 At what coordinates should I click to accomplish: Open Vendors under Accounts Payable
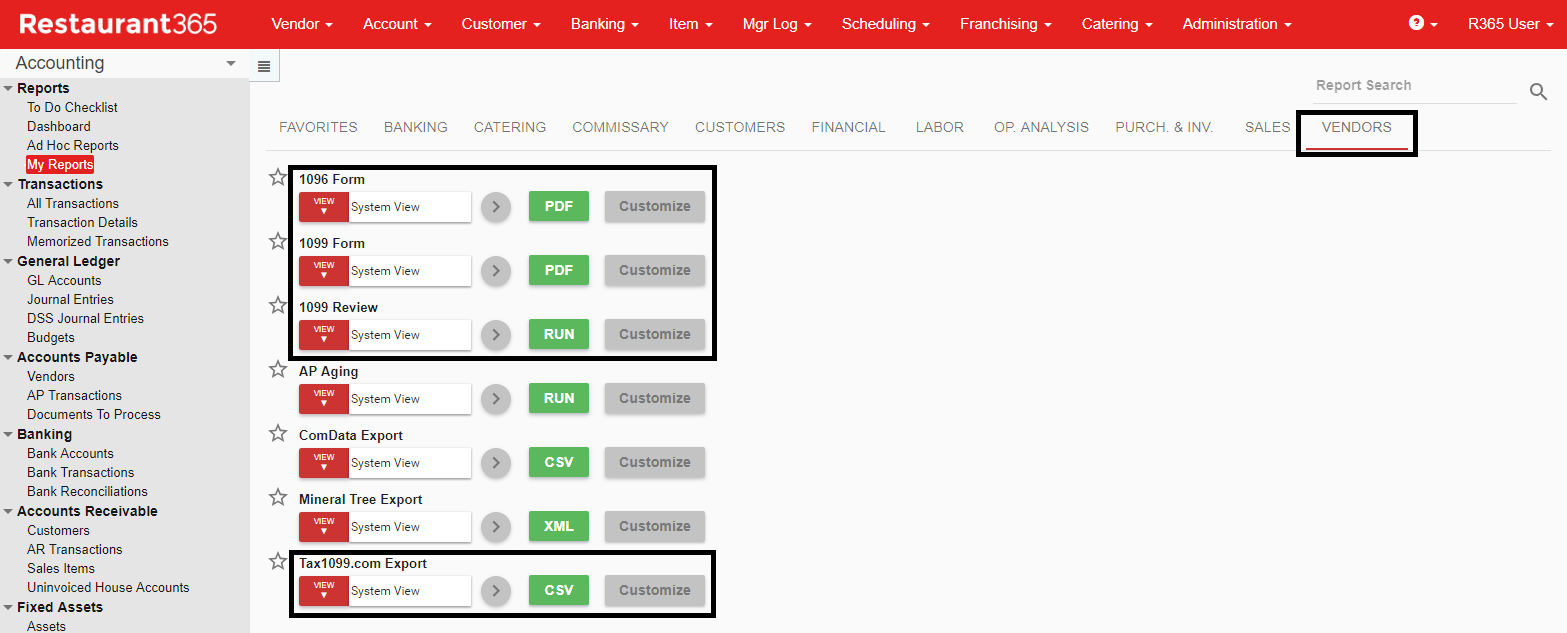coord(51,376)
